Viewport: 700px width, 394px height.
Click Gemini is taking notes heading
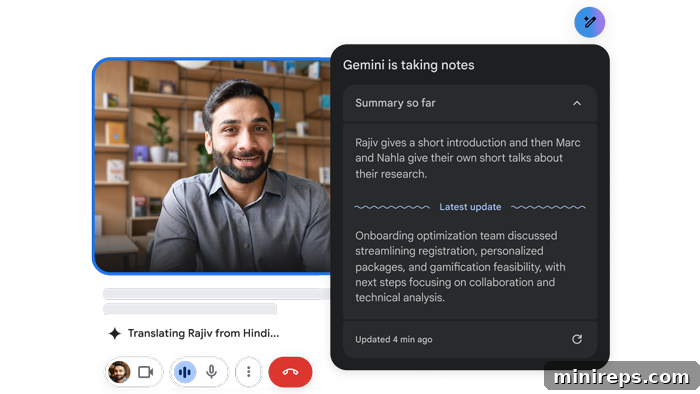click(408, 65)
